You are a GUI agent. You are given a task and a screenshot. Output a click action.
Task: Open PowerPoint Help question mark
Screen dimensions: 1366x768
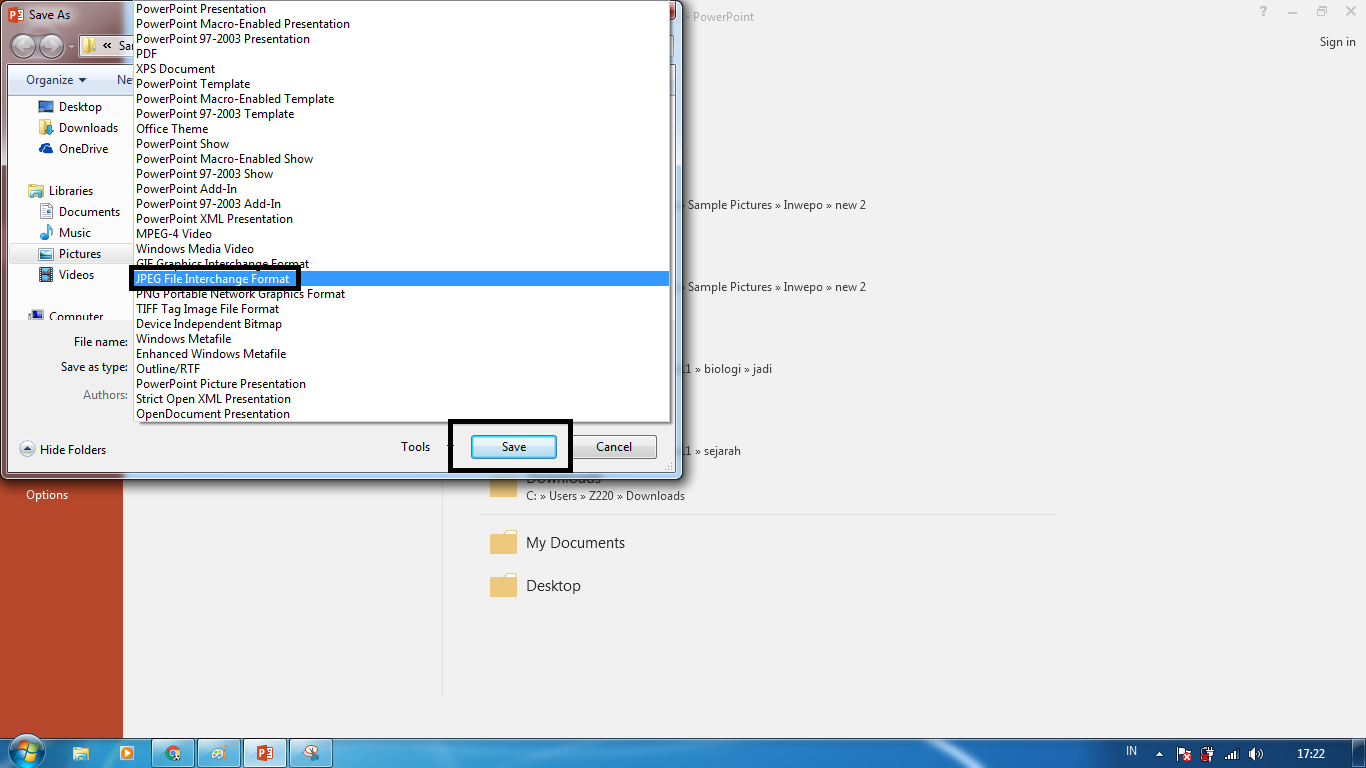(1264, 11)
